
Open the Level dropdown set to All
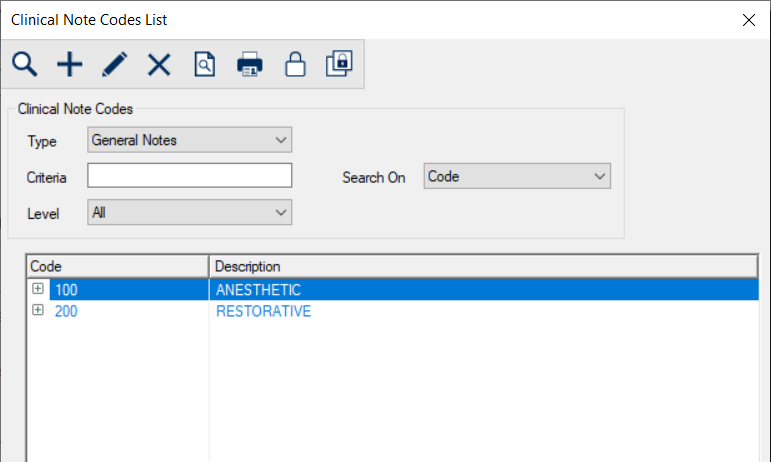[189, 212]
